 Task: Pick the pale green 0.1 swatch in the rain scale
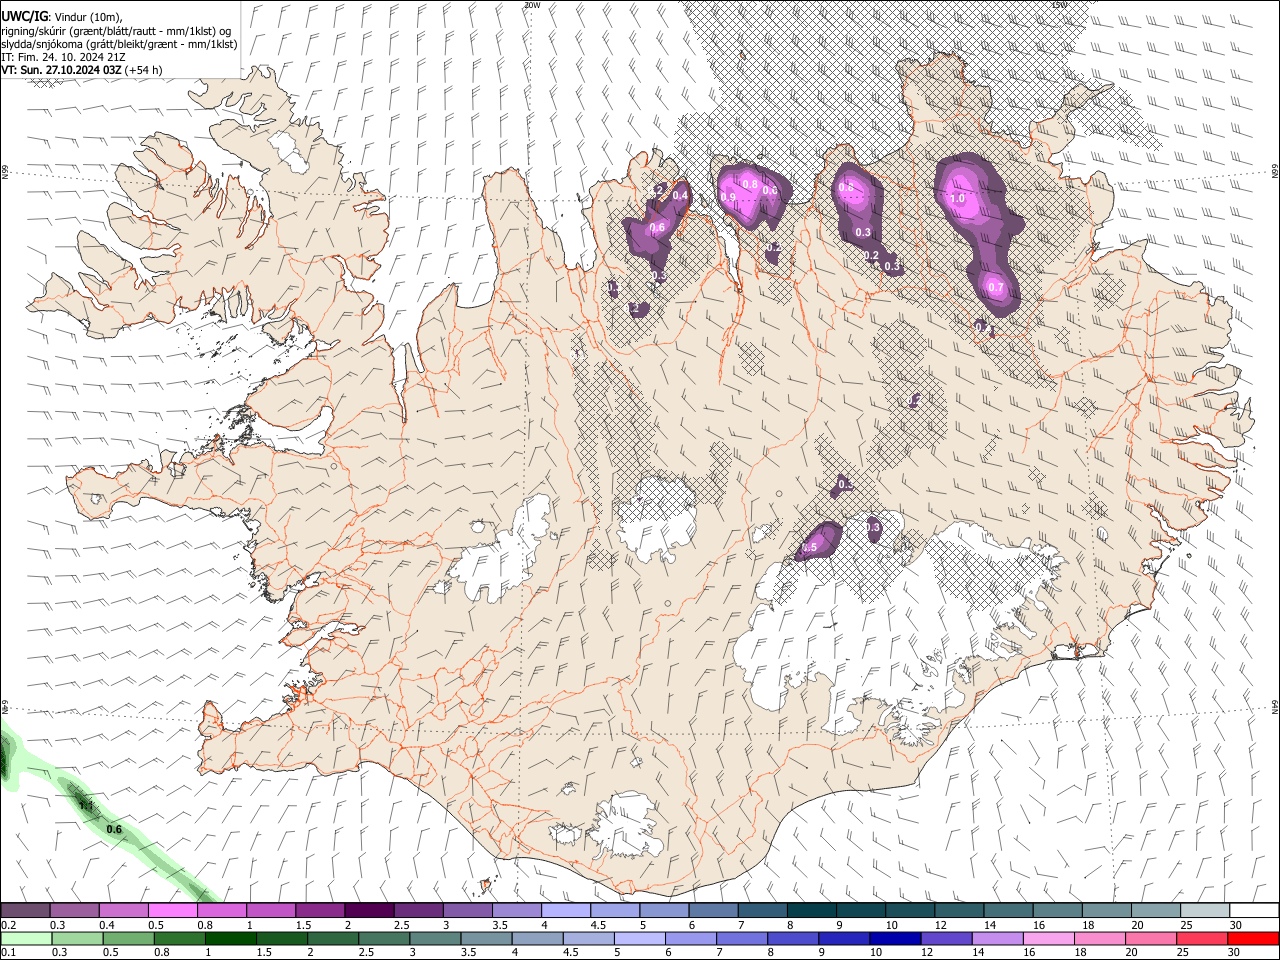pos(25,939)
